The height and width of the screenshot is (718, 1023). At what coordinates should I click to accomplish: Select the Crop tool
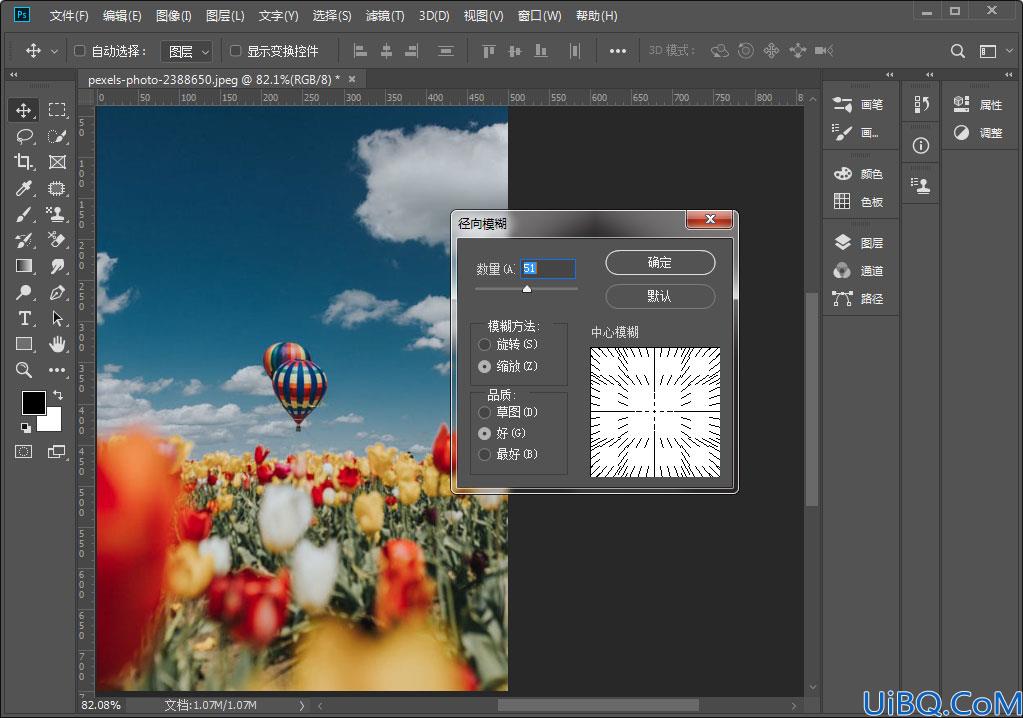click(x=23, y=162)
